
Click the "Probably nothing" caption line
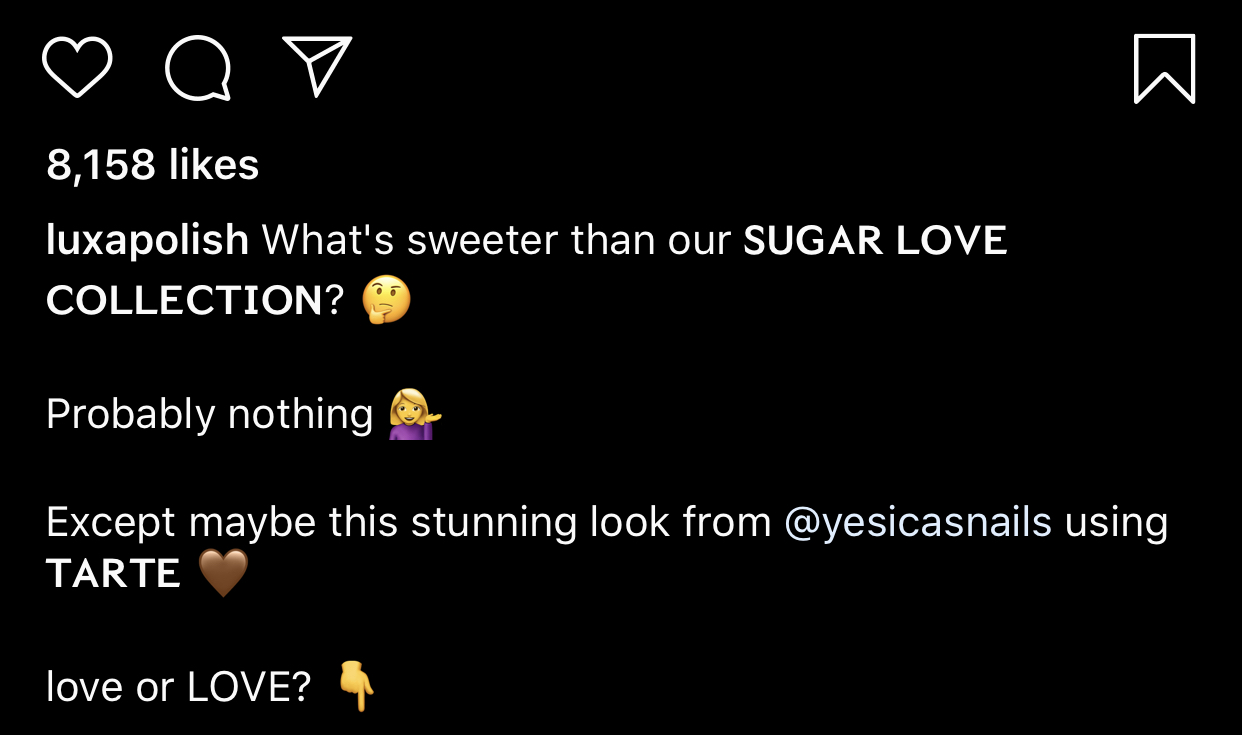[x=210, y=414]
